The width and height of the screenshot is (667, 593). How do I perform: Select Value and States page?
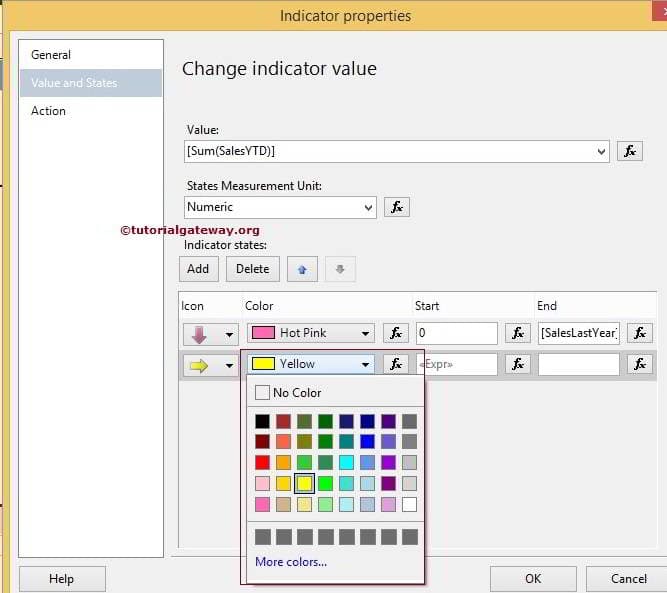91,83
